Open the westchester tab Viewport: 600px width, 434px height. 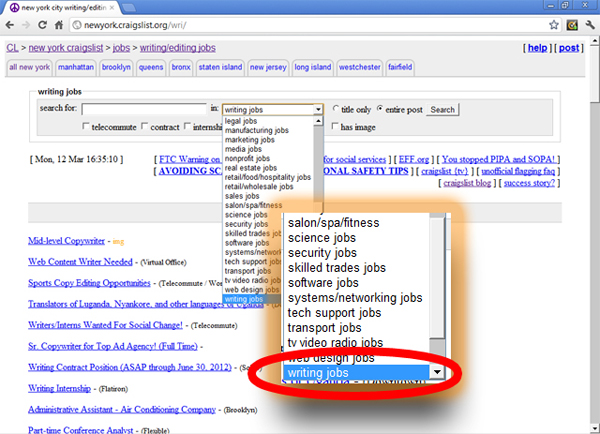[359, 67]
